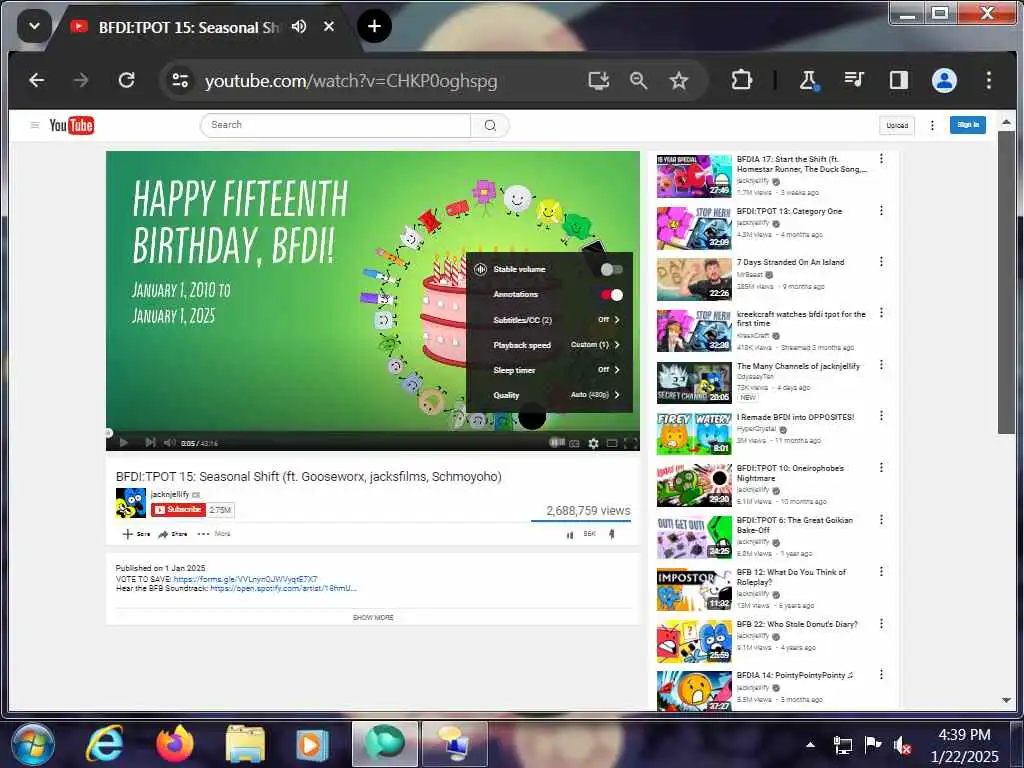Screen dimensions: 1024x768
Task: Open Windows Start menu
Action: [x=33, y=744]
